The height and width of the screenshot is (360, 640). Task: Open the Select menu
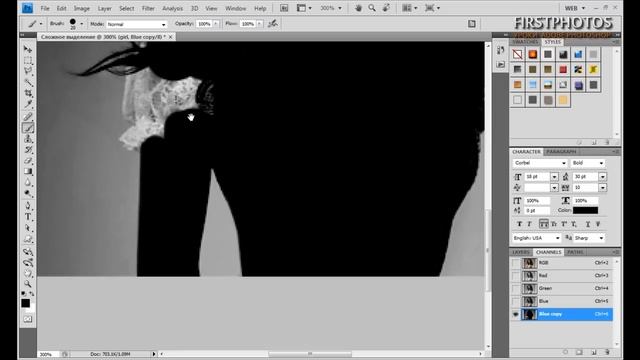[127, 8]
